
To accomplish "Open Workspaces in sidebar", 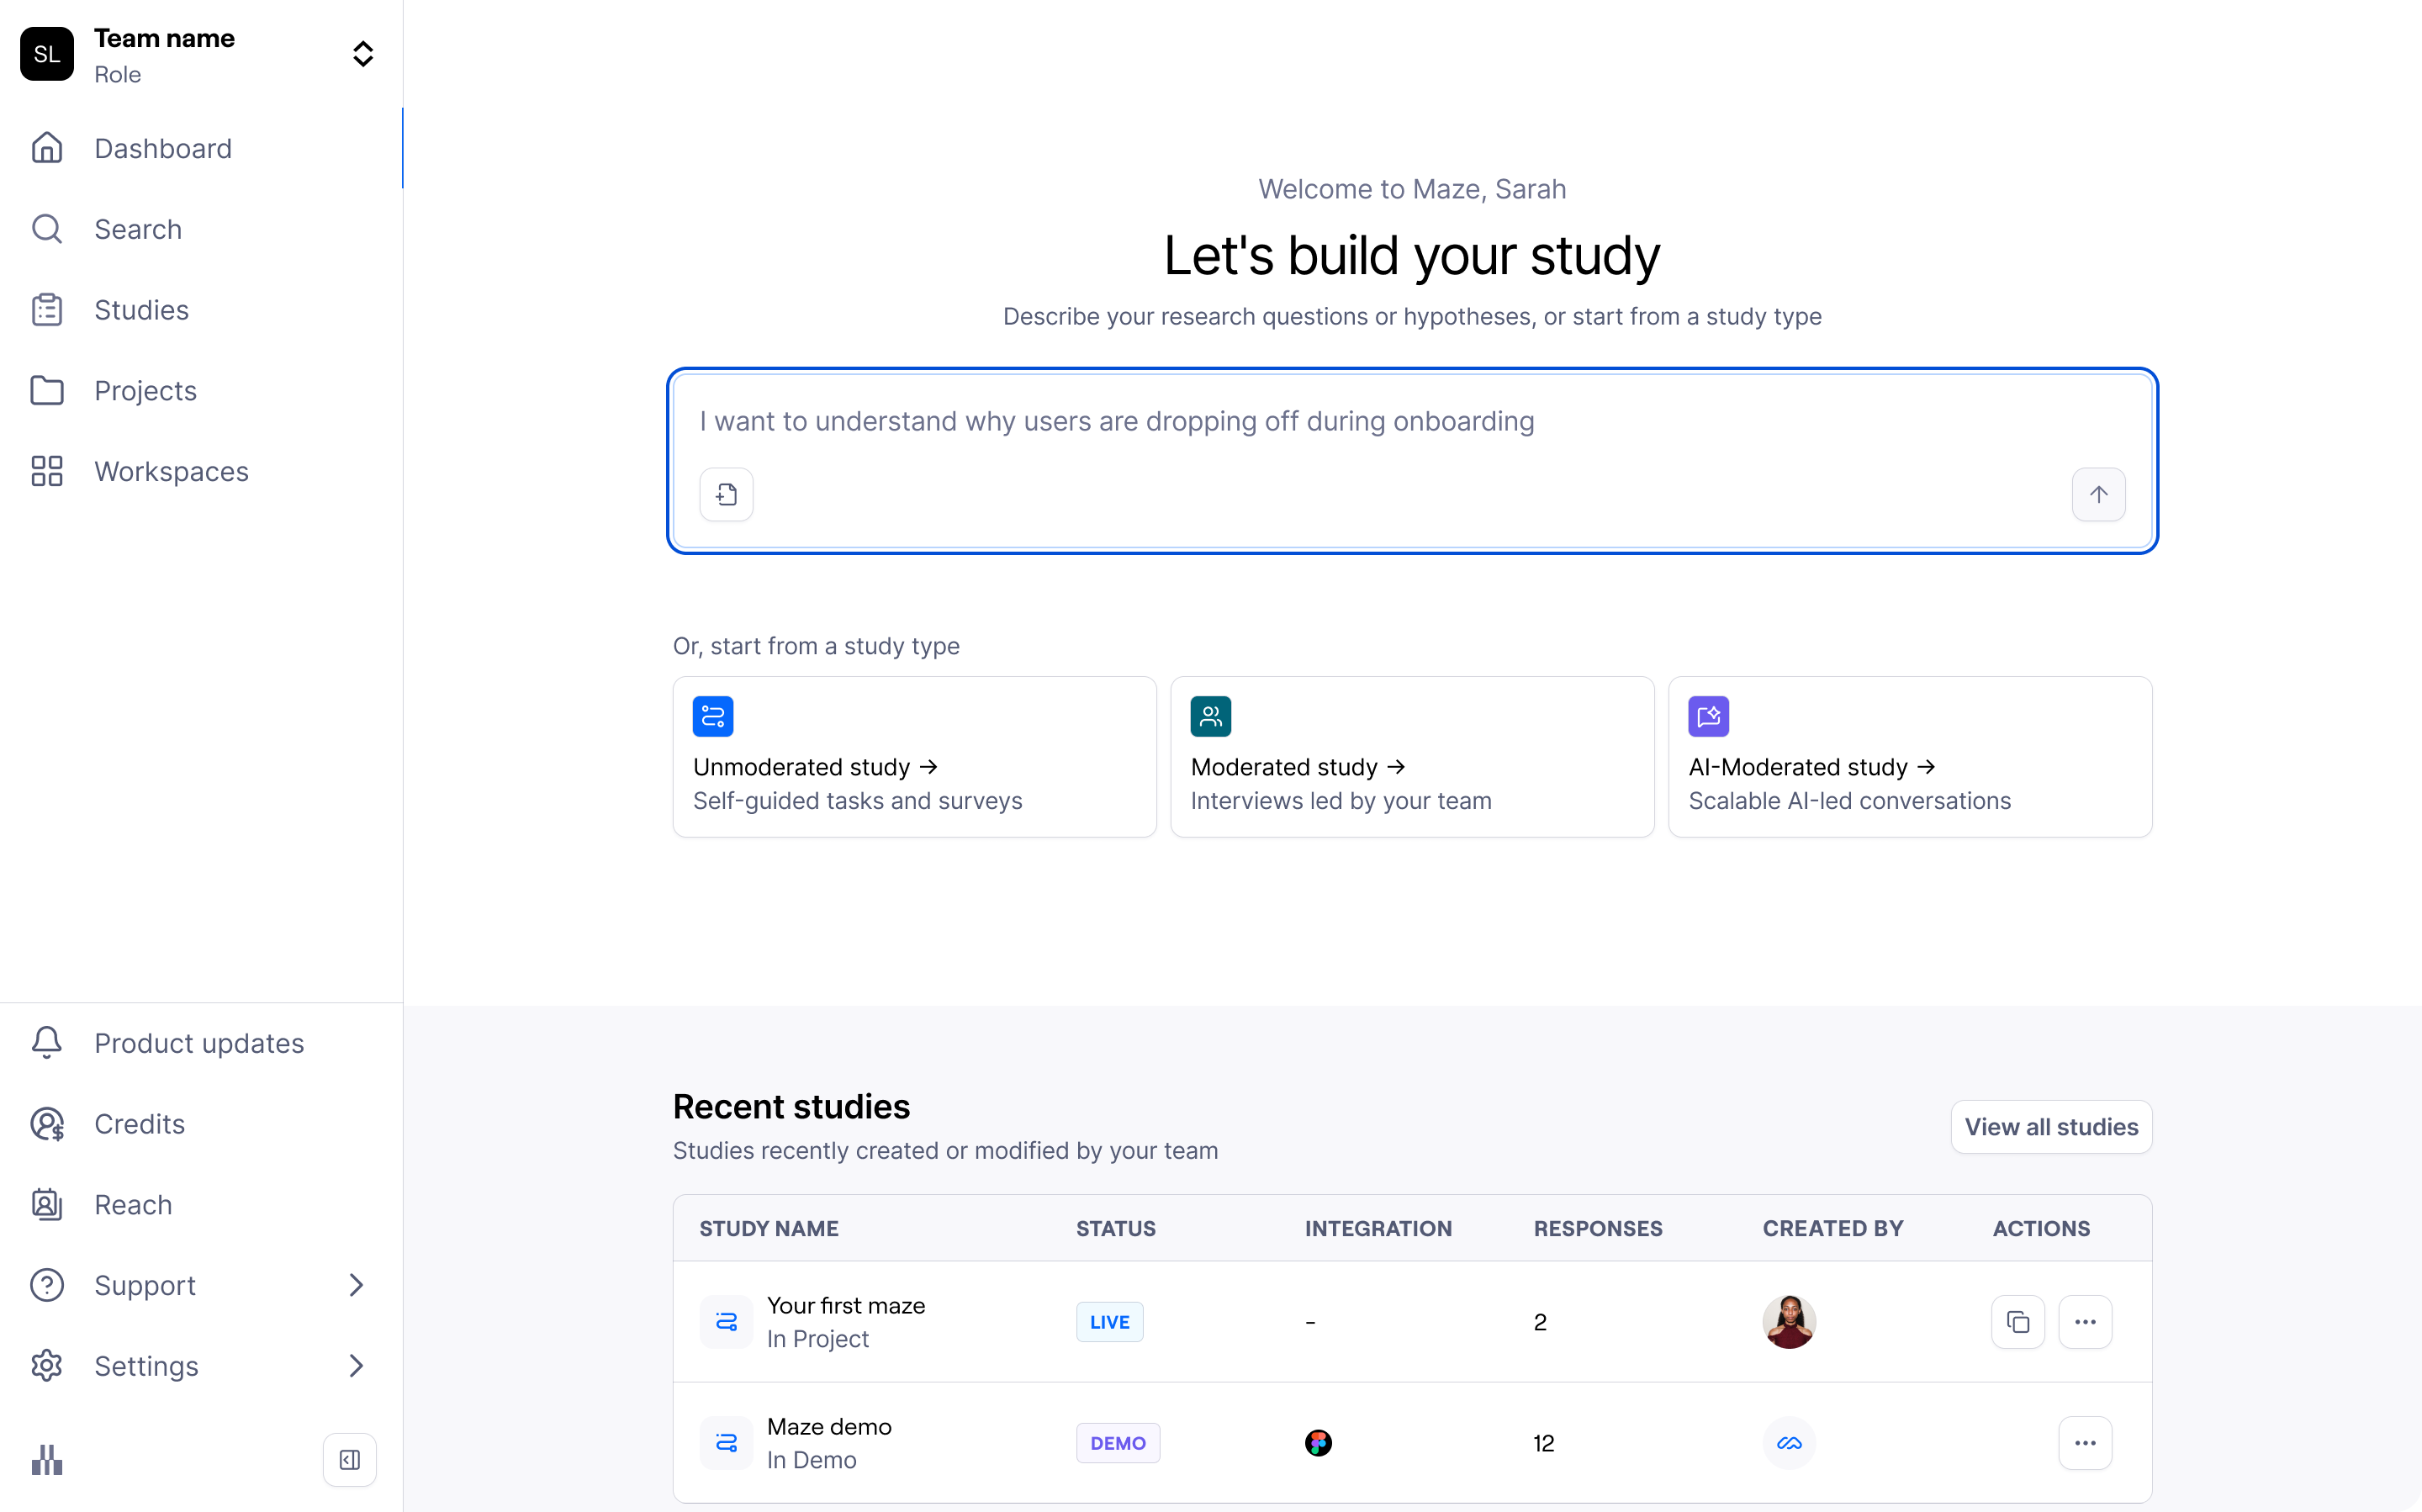I will 201,471.
